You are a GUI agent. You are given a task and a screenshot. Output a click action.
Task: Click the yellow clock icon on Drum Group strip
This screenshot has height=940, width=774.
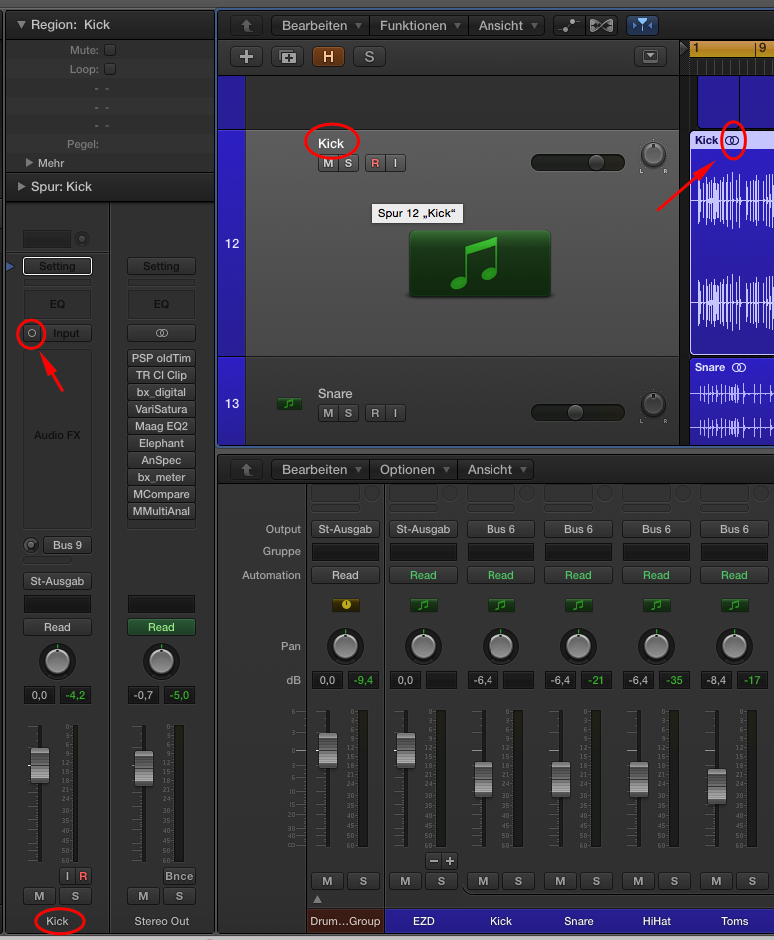[346, 605]
